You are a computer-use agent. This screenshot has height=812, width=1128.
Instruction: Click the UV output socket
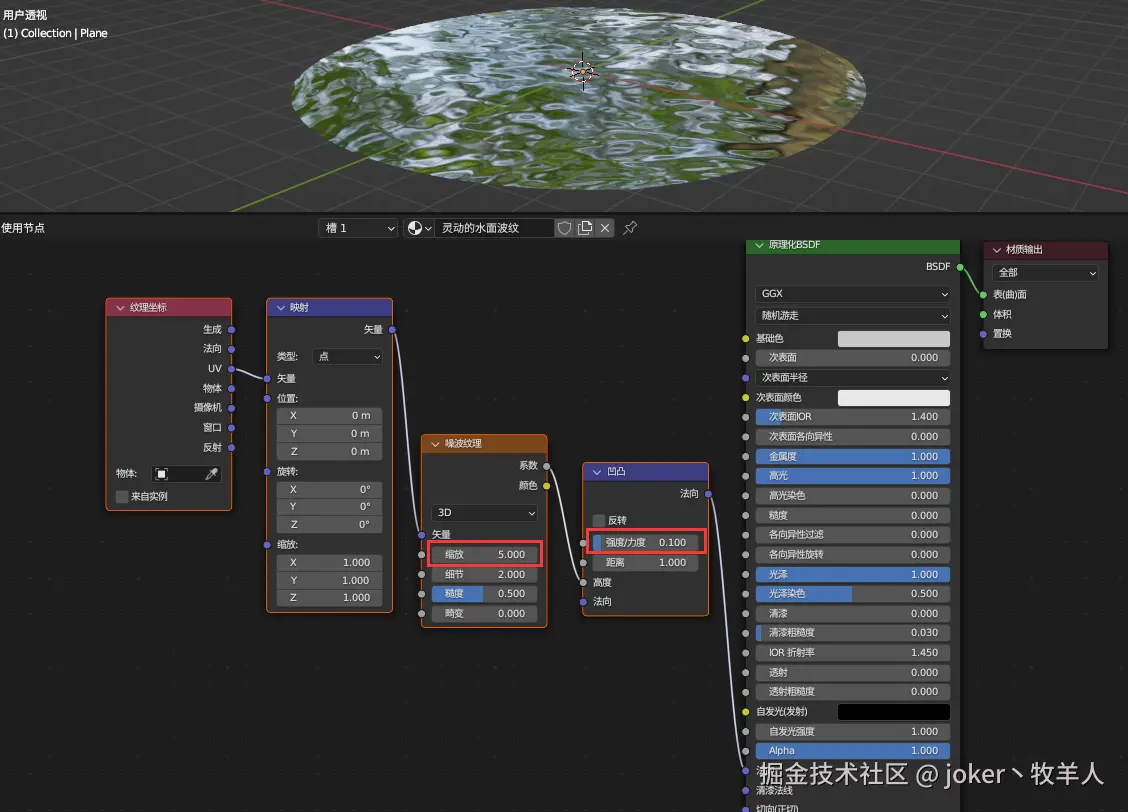[232, 369]
